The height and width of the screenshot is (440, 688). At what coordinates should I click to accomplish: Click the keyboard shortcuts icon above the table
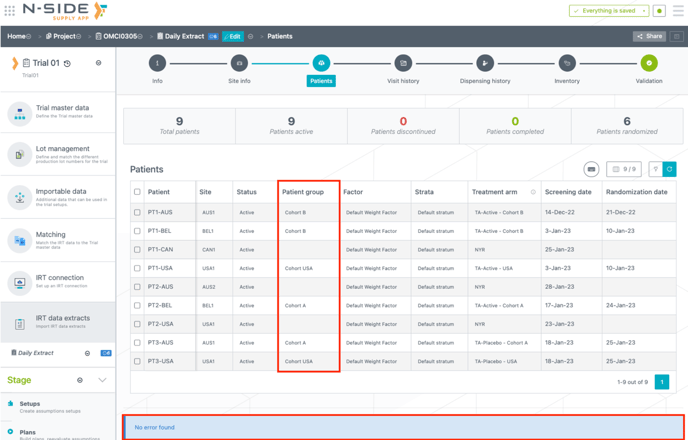click(x=591, y=170)
